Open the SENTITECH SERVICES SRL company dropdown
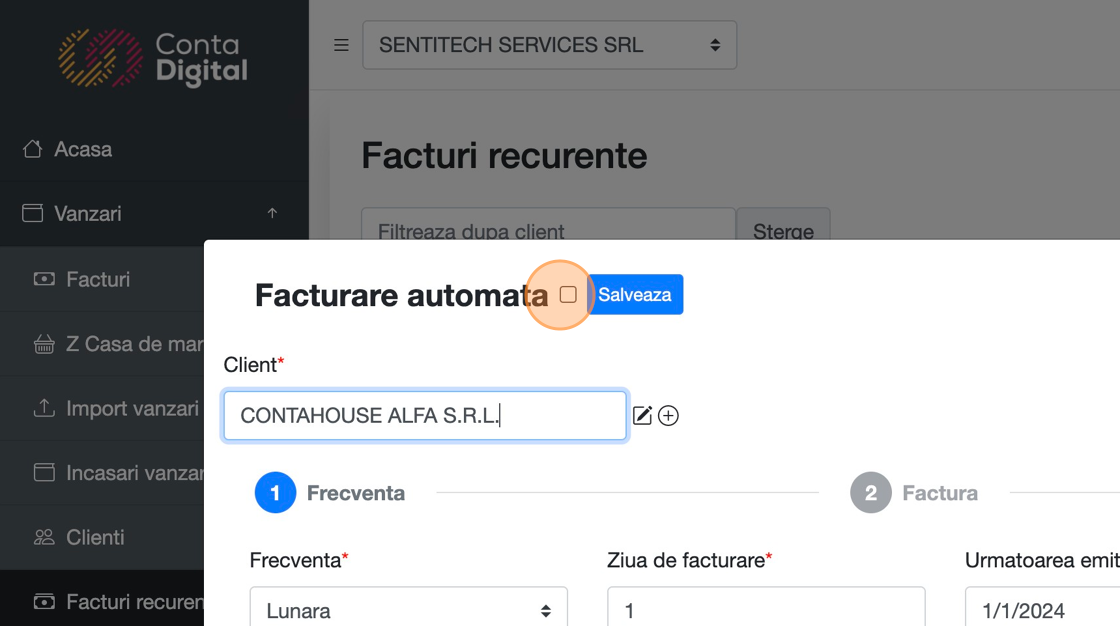 549,45
